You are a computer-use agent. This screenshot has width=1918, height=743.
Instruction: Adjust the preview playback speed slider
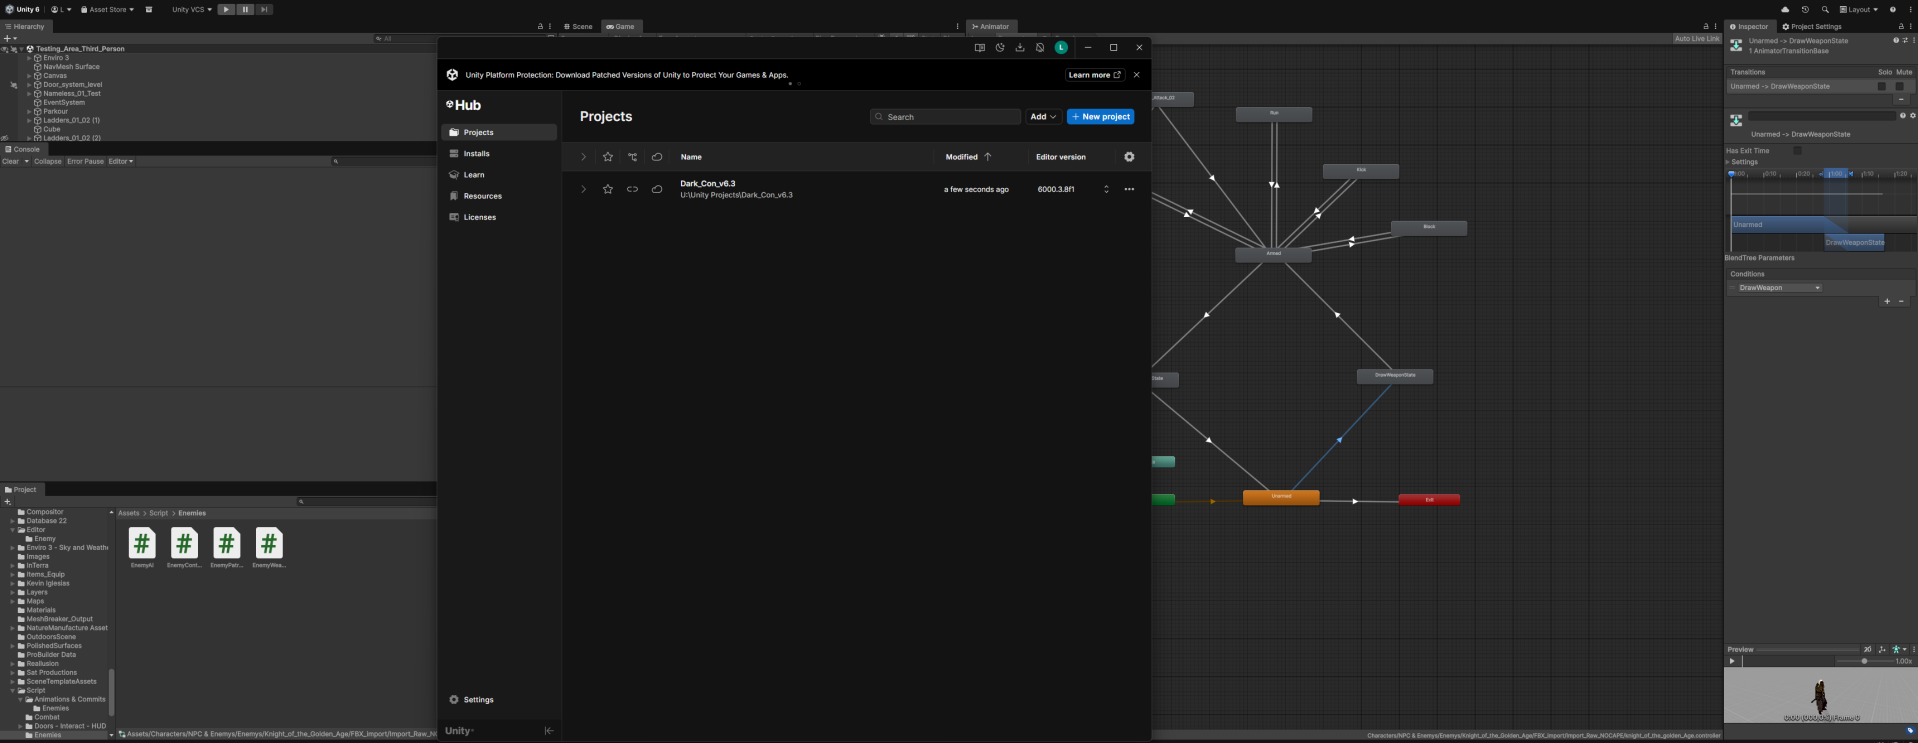(x=1864, y=661)
